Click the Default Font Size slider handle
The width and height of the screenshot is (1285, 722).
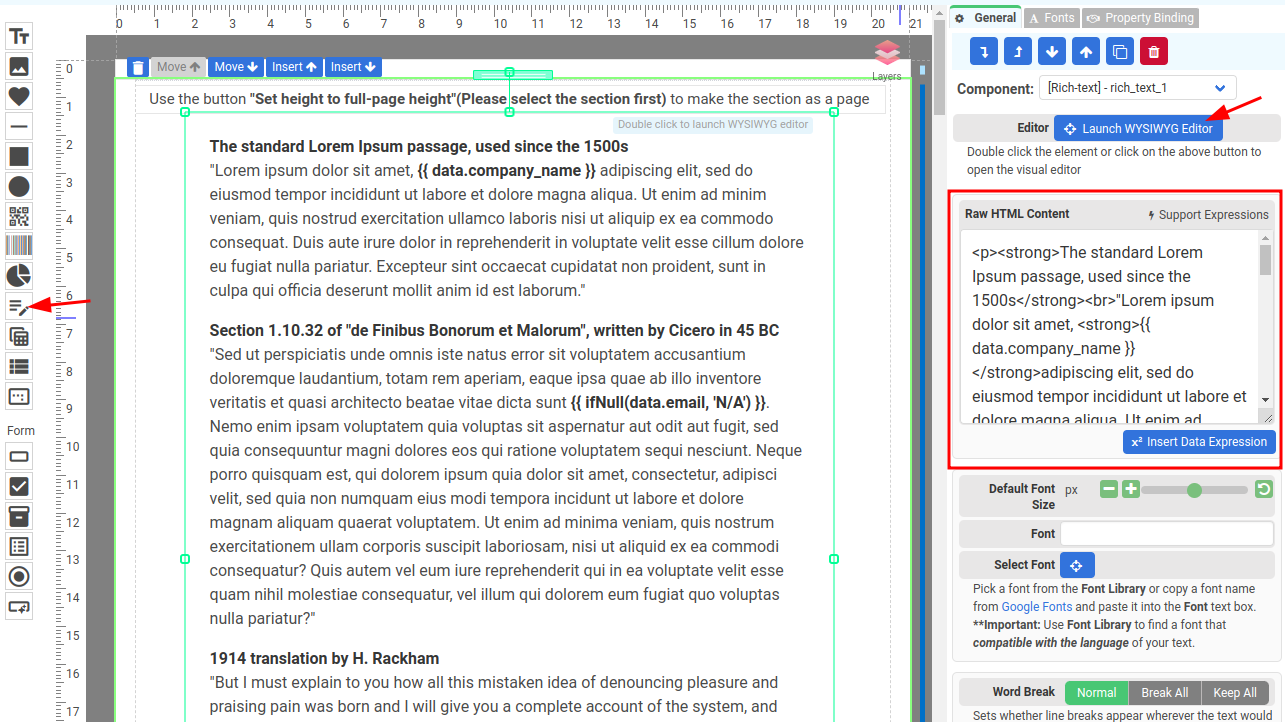(x=1194, y=490)
